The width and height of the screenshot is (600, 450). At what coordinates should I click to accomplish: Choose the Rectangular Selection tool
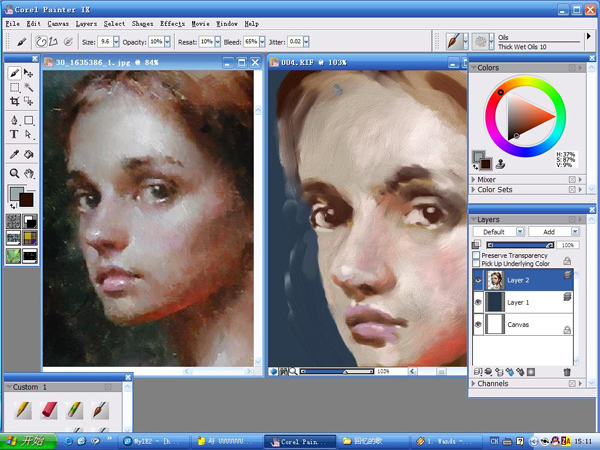pyautogui.click(x=15, y=87)
